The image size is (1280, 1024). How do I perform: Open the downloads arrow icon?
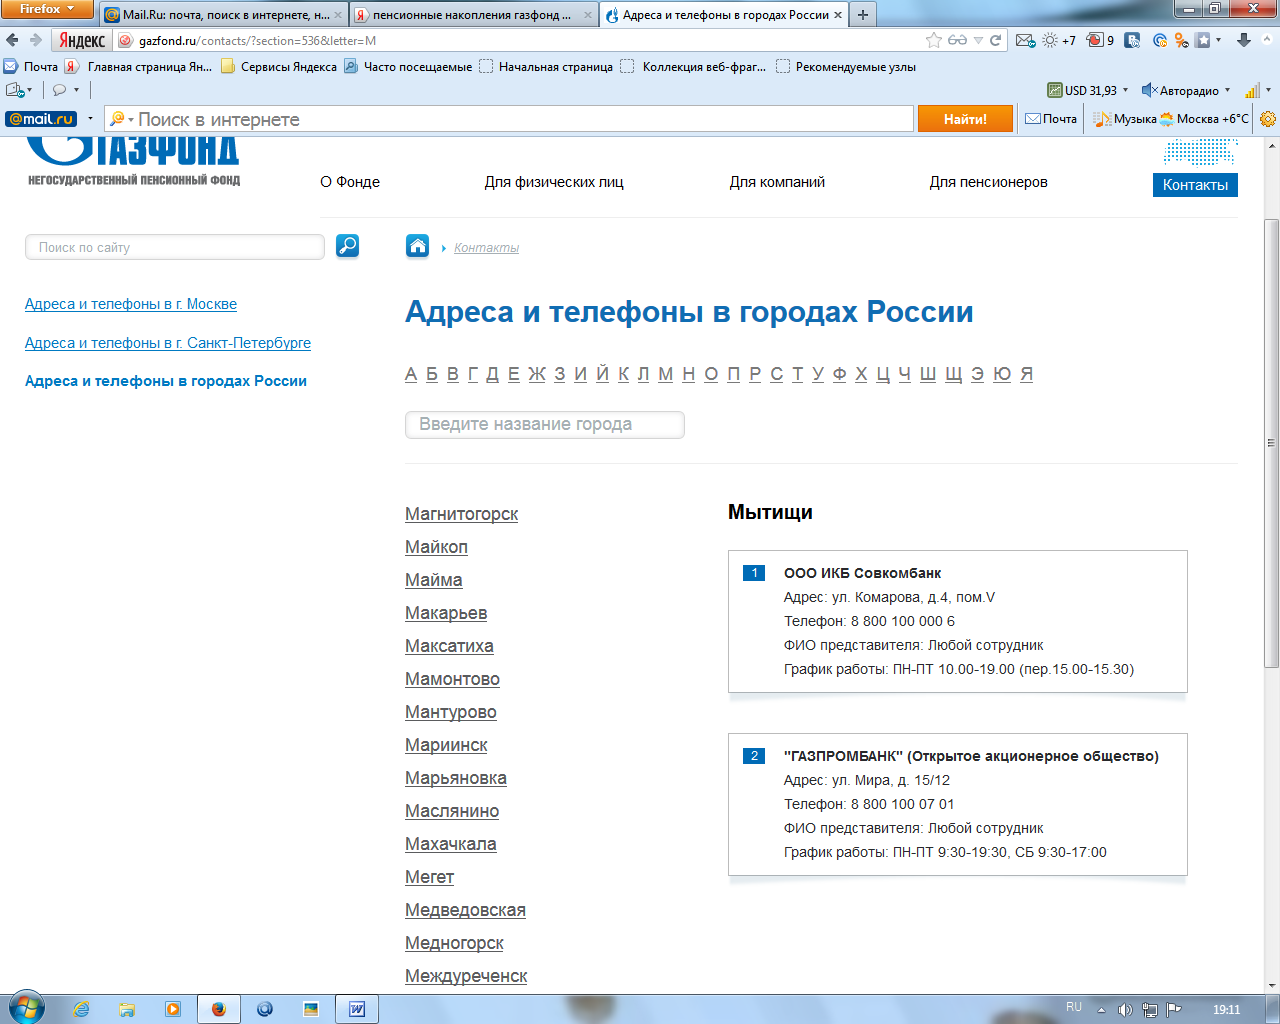pos(1244,40)
